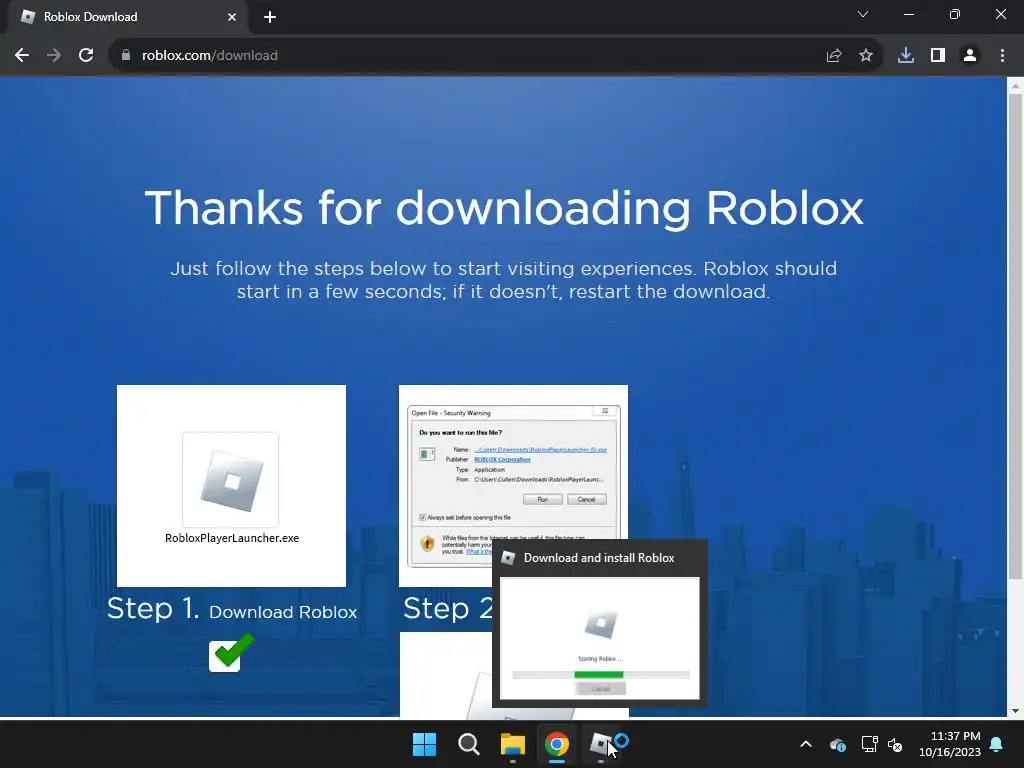Screen dimensions: 1024x768
Task: Open Chrome downloads panel
Action: pos(906,56)
